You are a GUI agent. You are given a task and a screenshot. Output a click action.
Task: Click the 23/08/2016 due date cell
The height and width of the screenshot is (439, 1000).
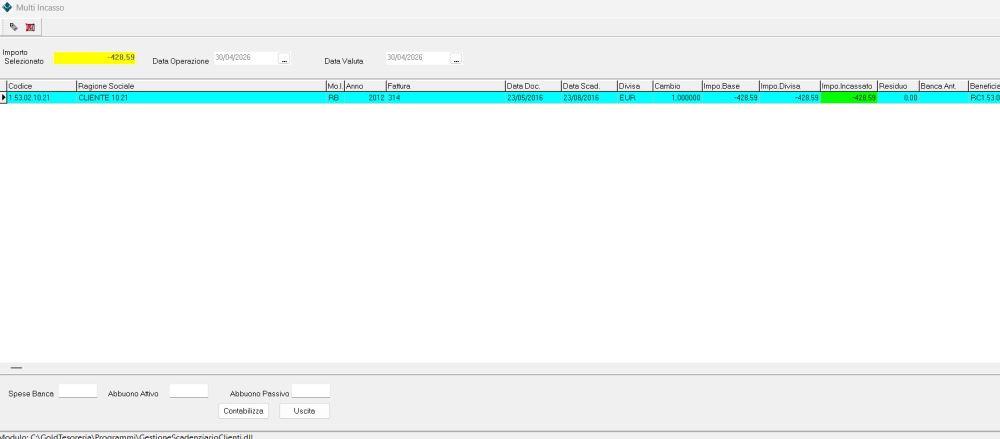point(589,98)
